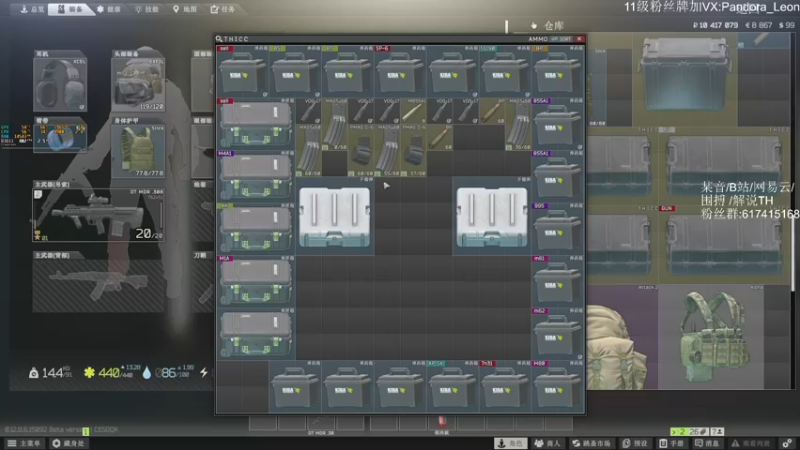Click the sort button in THICC title bar
Image resolution: width=800 pixels, height=450 pixels.
point(561,39)
